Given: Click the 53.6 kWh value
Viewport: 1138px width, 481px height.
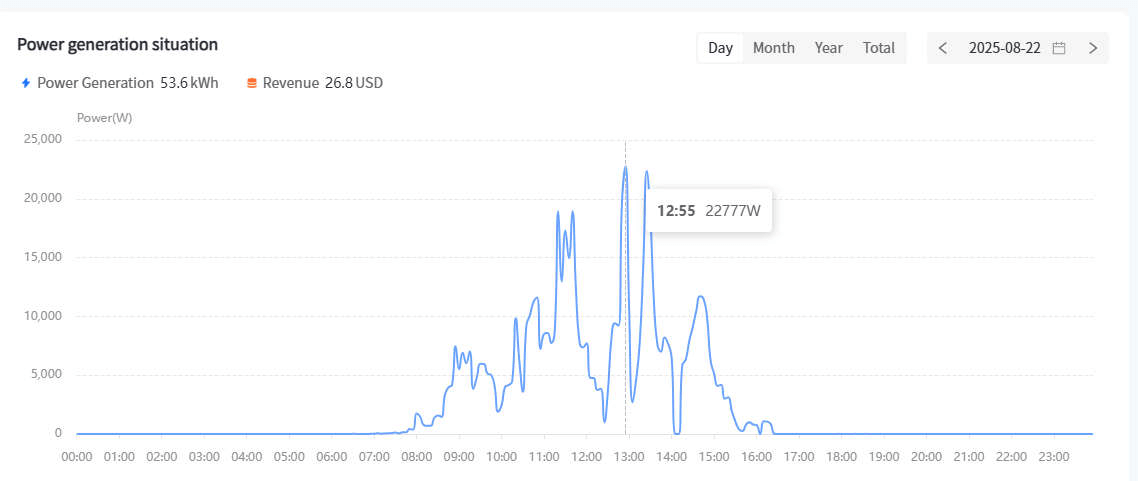Looking at the screenshot, I should pos(189,83).
